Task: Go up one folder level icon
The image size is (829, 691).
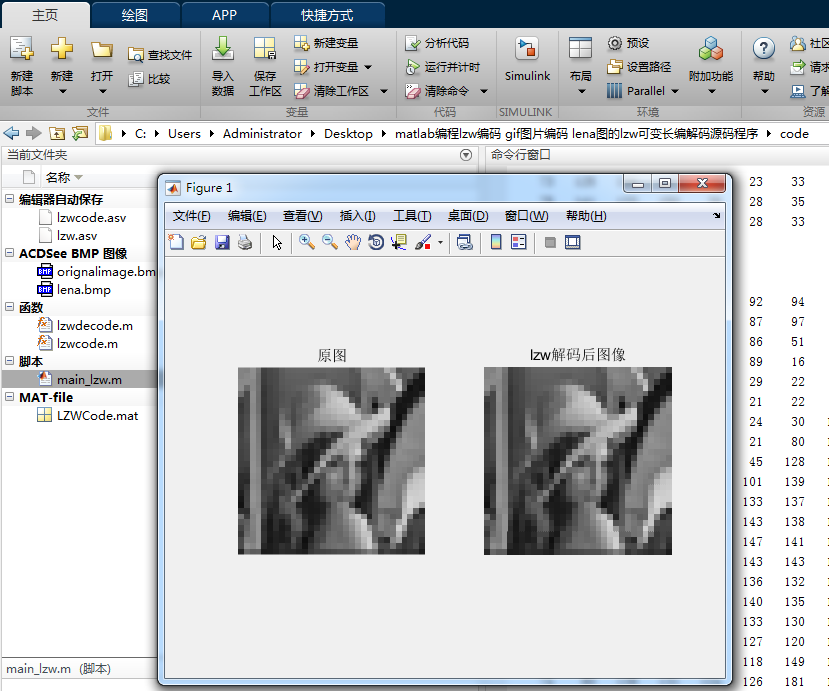Action: [57, 133]
